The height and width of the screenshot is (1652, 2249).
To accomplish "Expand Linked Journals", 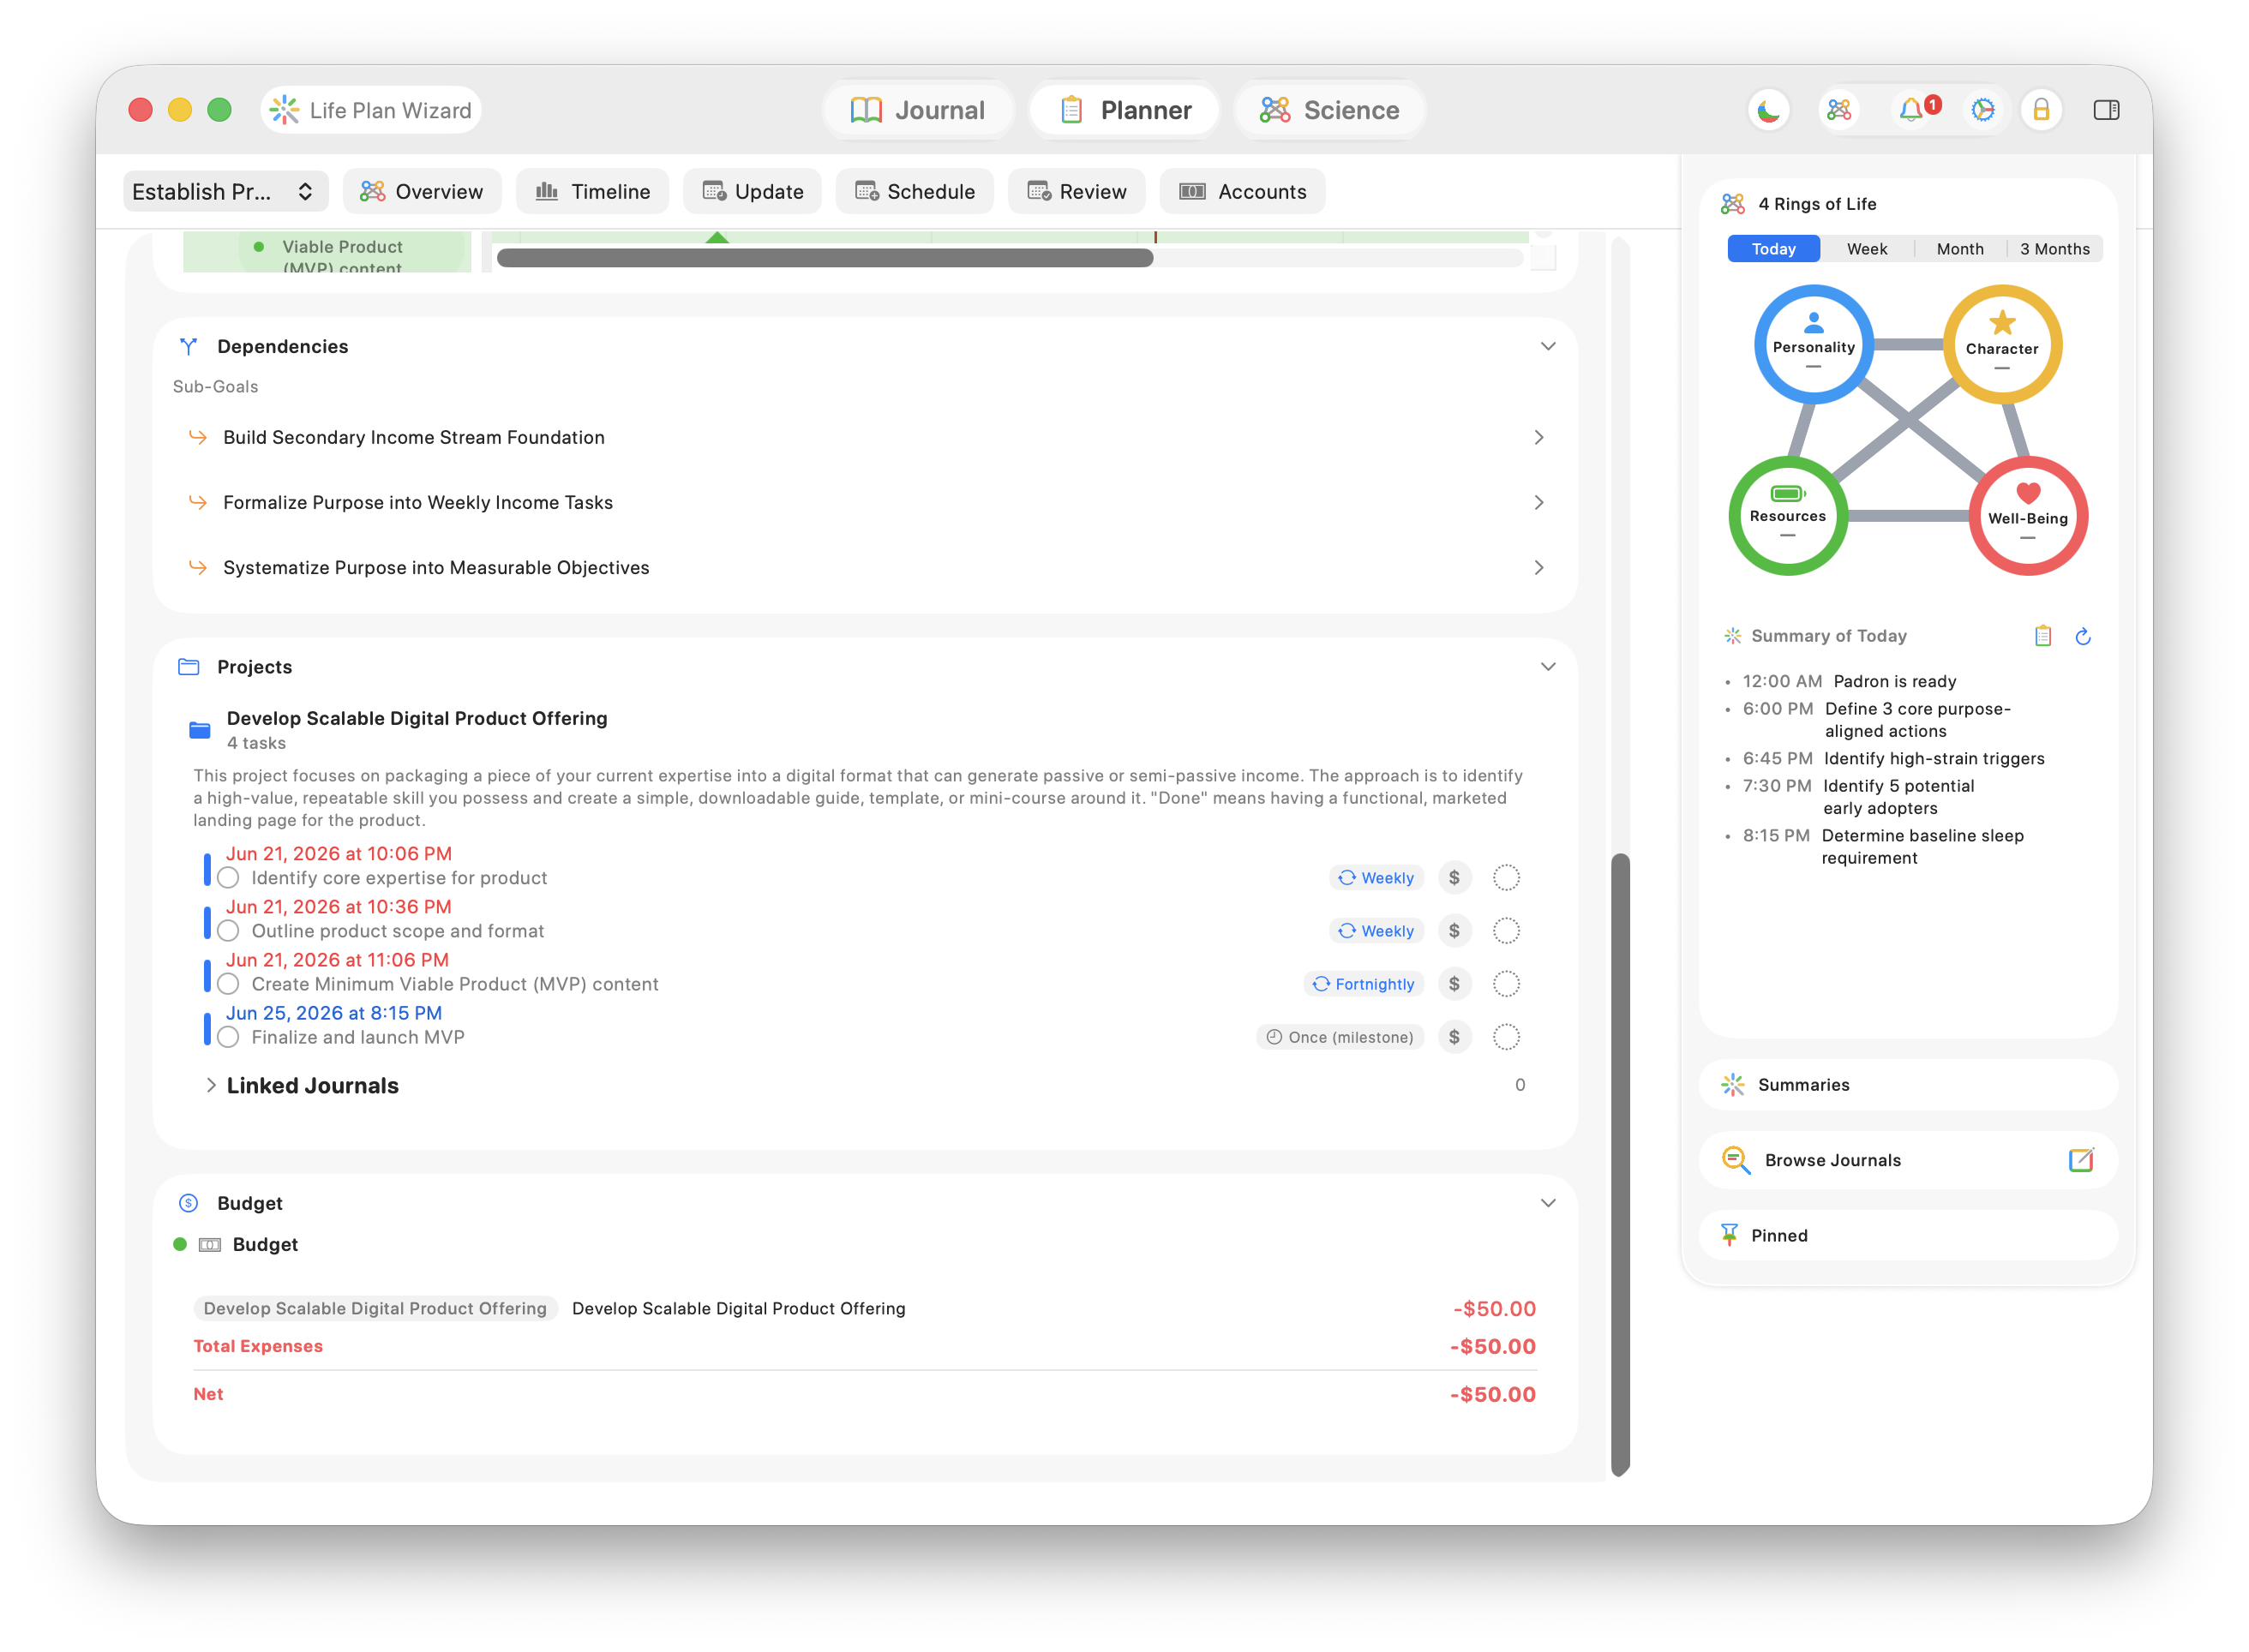I will pos(210,1085).
